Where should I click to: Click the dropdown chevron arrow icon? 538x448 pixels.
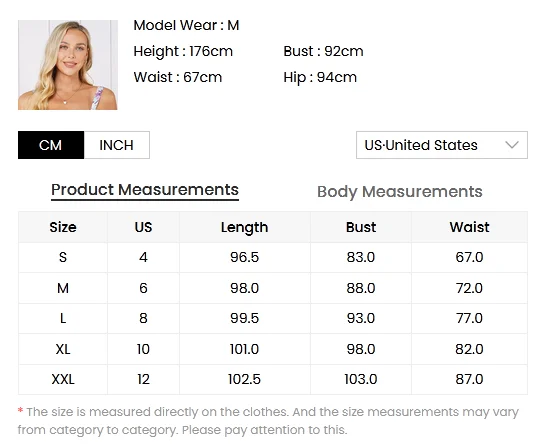click(512, 145)
